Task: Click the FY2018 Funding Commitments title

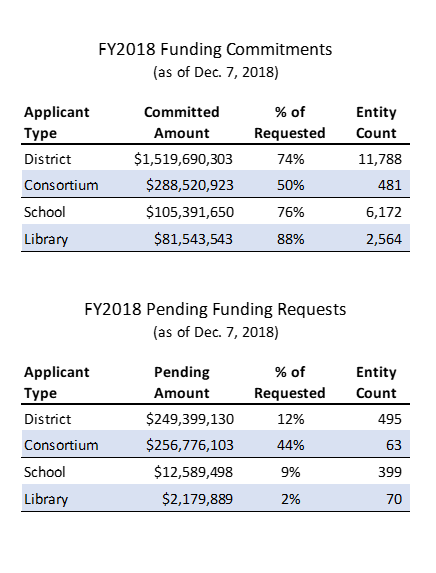Action: (215, 49)
